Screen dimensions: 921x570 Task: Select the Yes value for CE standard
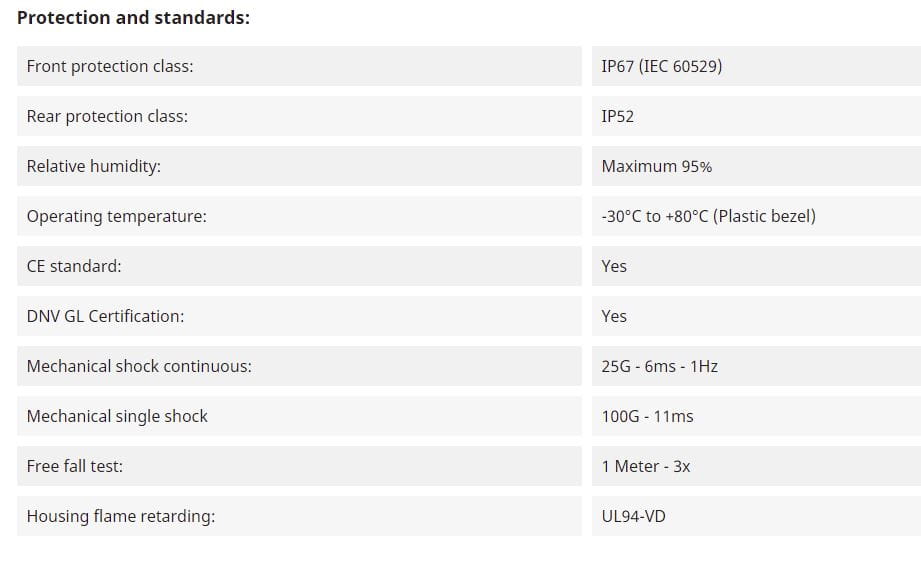point(614,266)
